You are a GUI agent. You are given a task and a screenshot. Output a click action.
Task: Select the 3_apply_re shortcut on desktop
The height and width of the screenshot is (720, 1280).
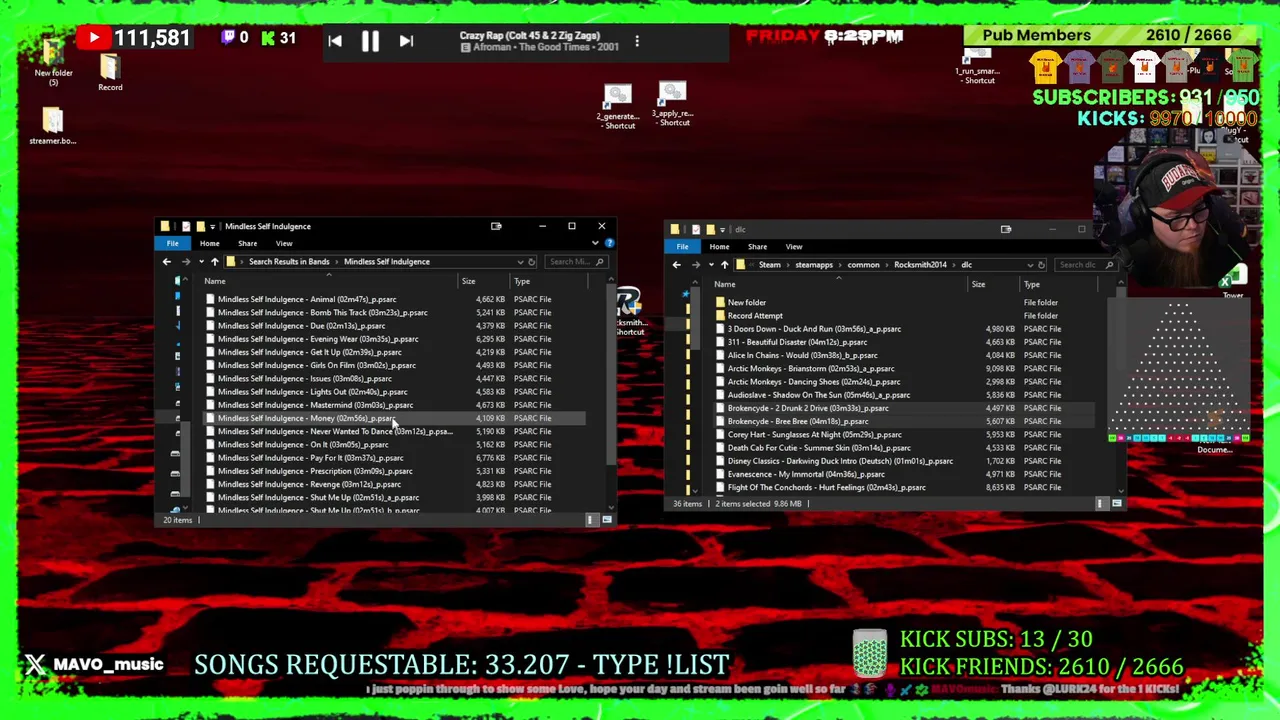[672, 104]
